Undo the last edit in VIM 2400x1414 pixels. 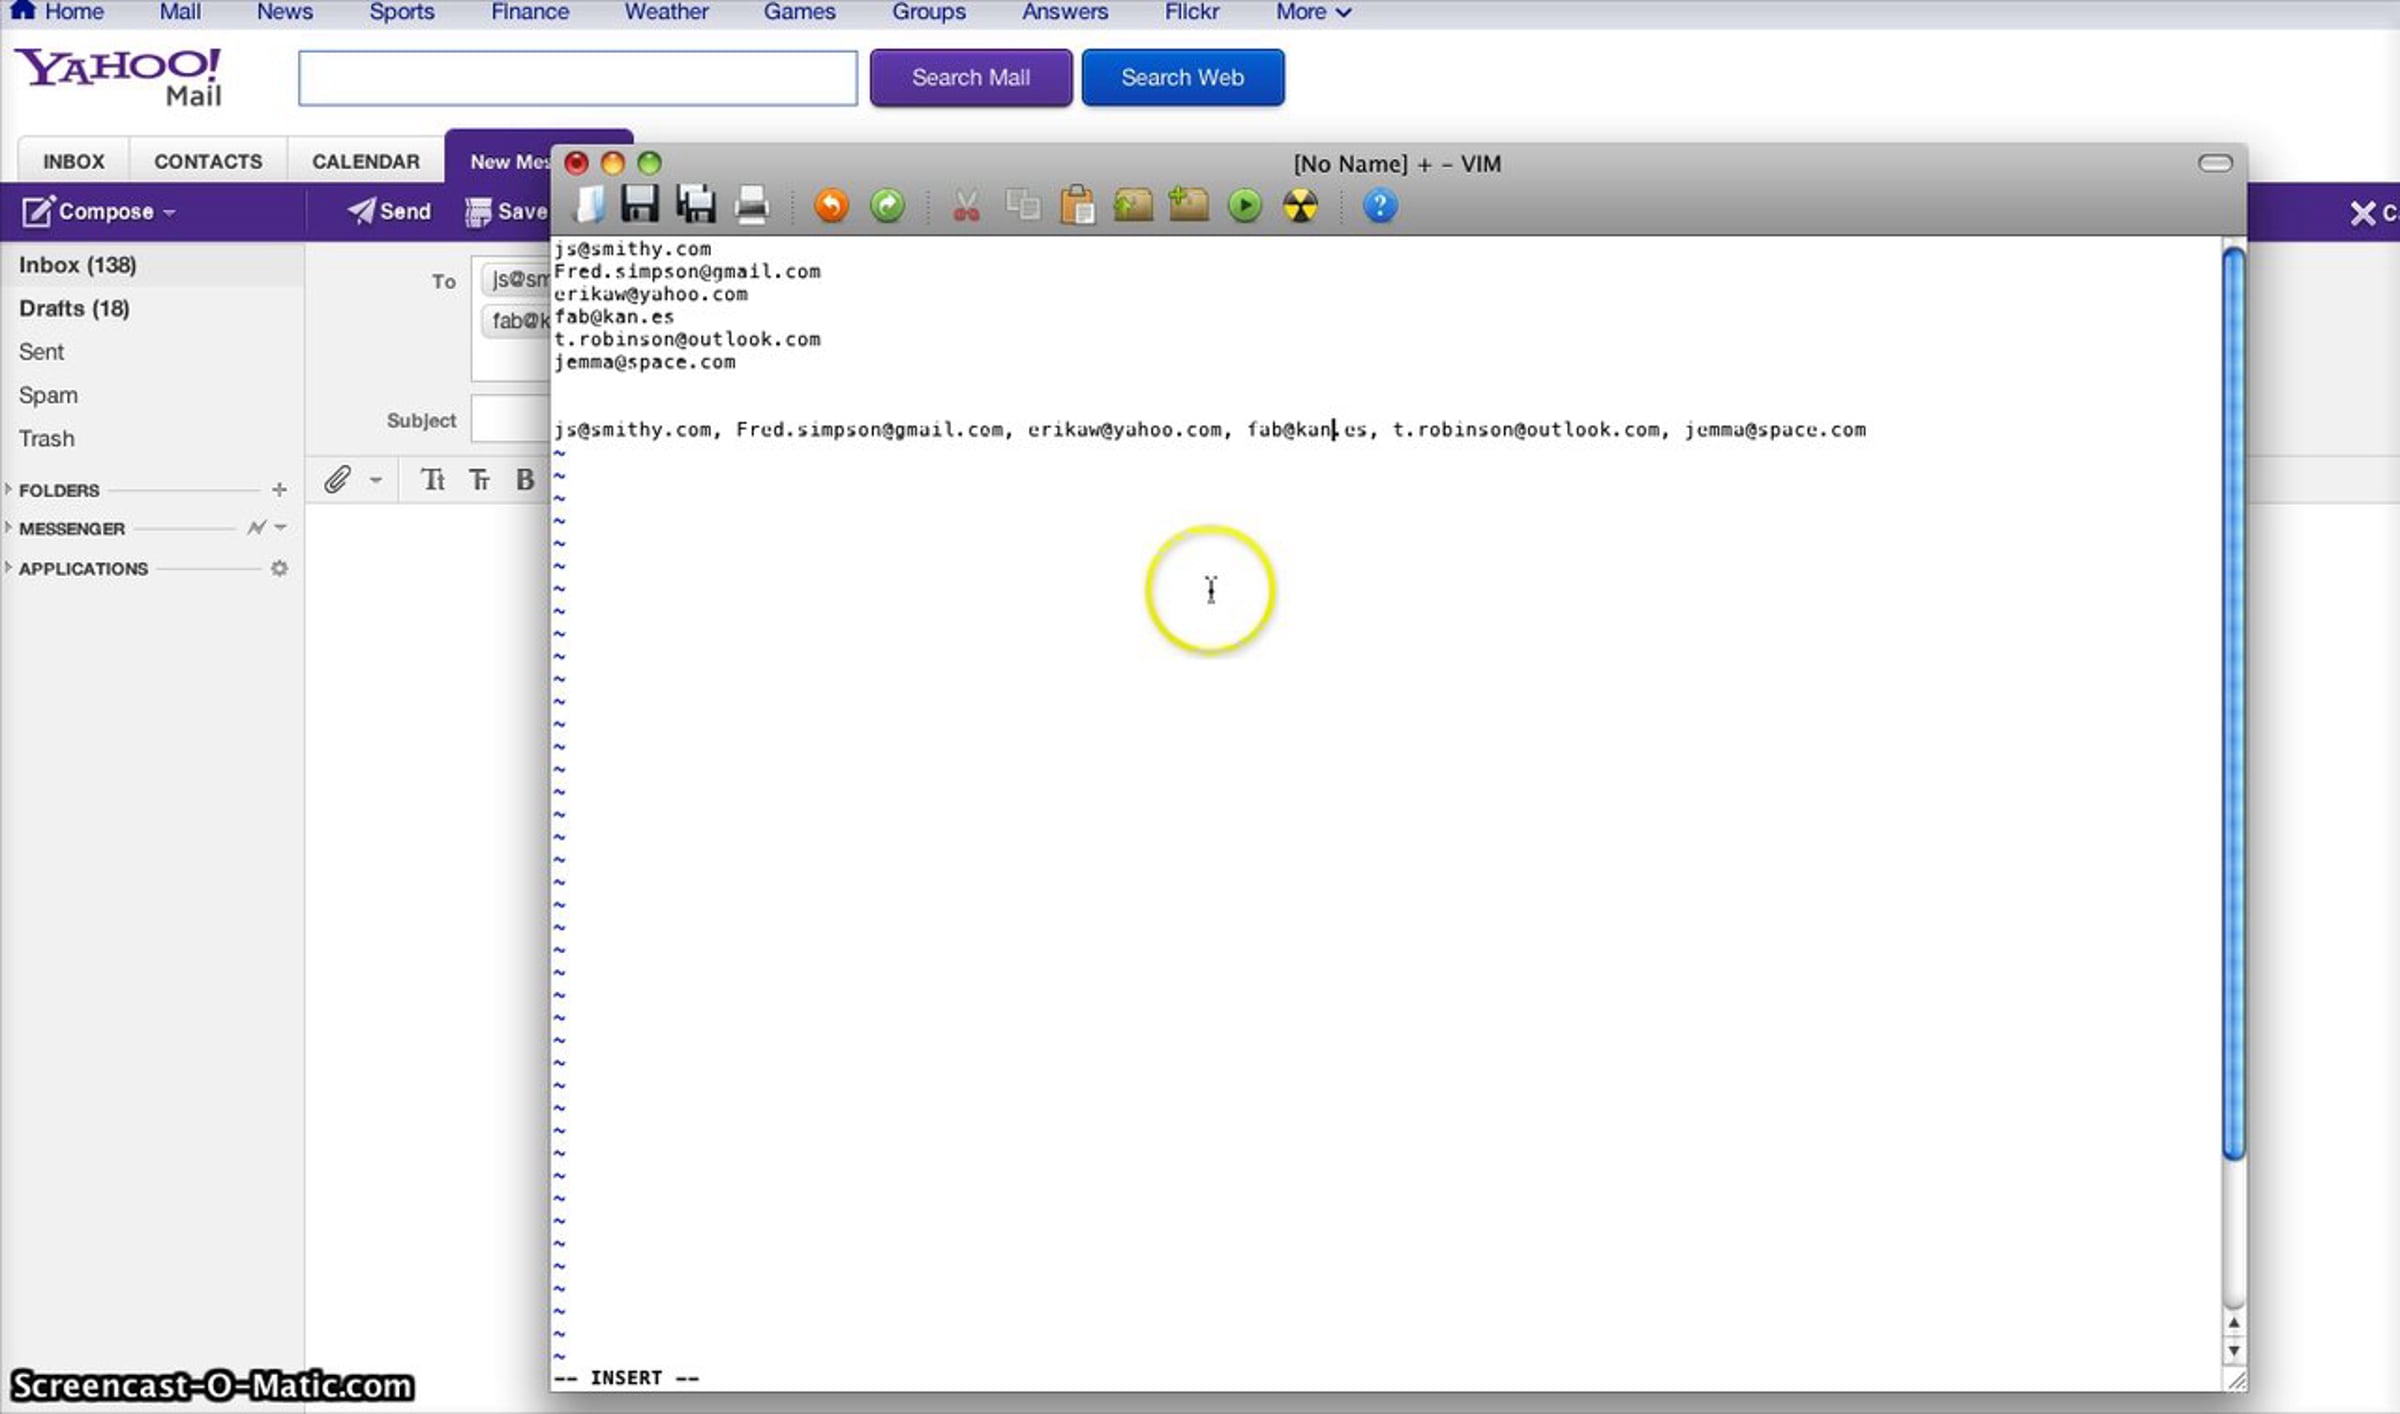coord(831,206)
